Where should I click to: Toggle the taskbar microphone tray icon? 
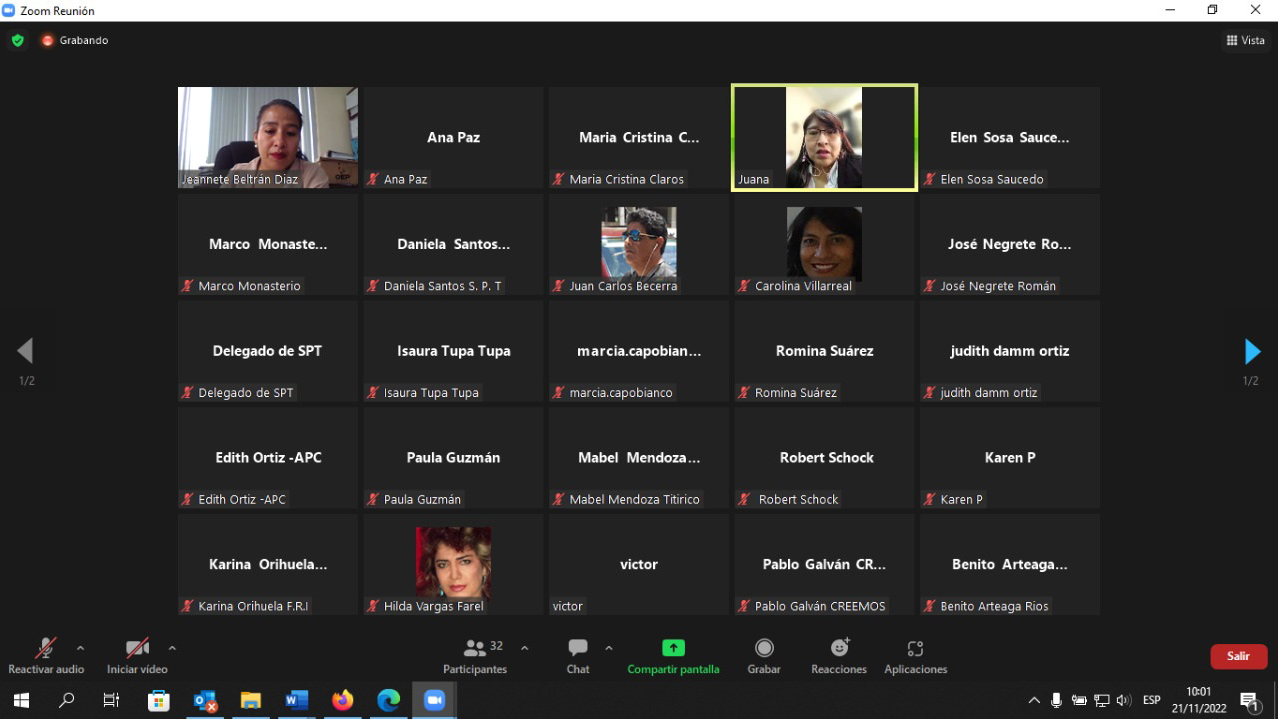[x=1056, y=700]
